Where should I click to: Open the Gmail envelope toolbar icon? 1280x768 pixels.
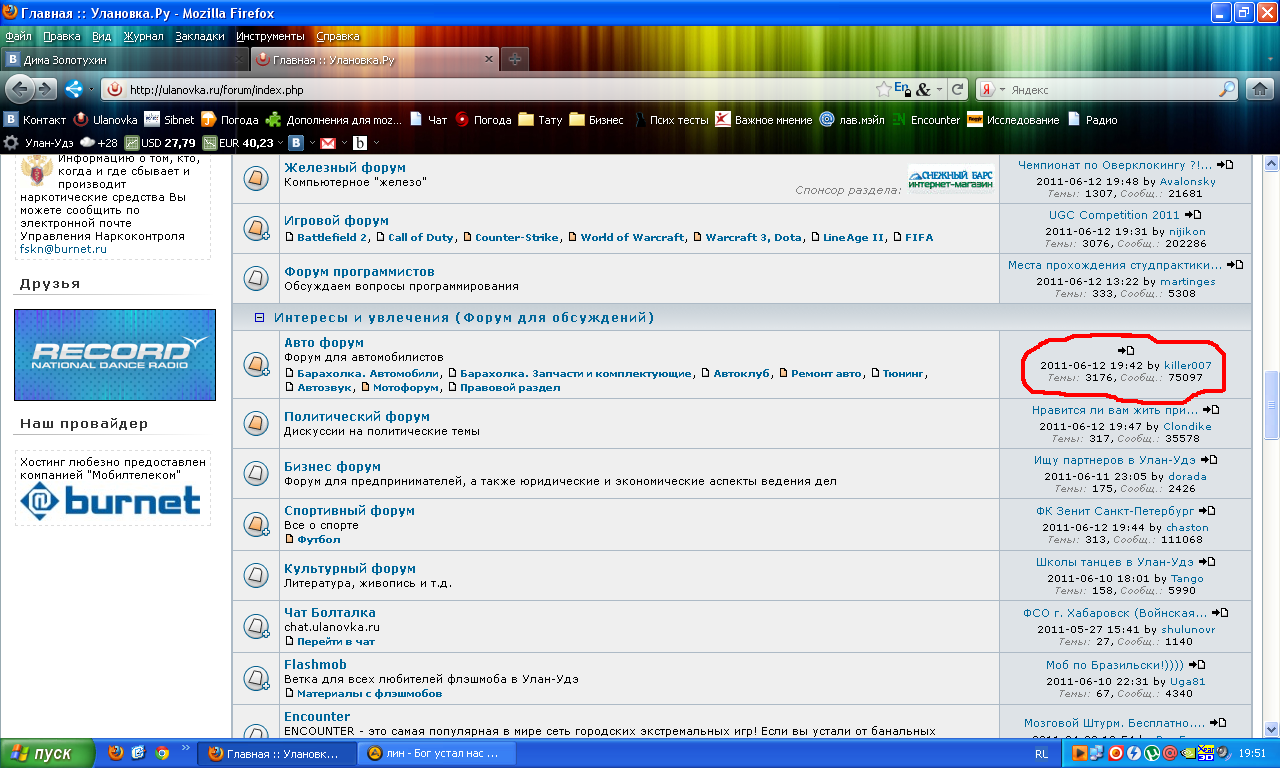[327, 143]
